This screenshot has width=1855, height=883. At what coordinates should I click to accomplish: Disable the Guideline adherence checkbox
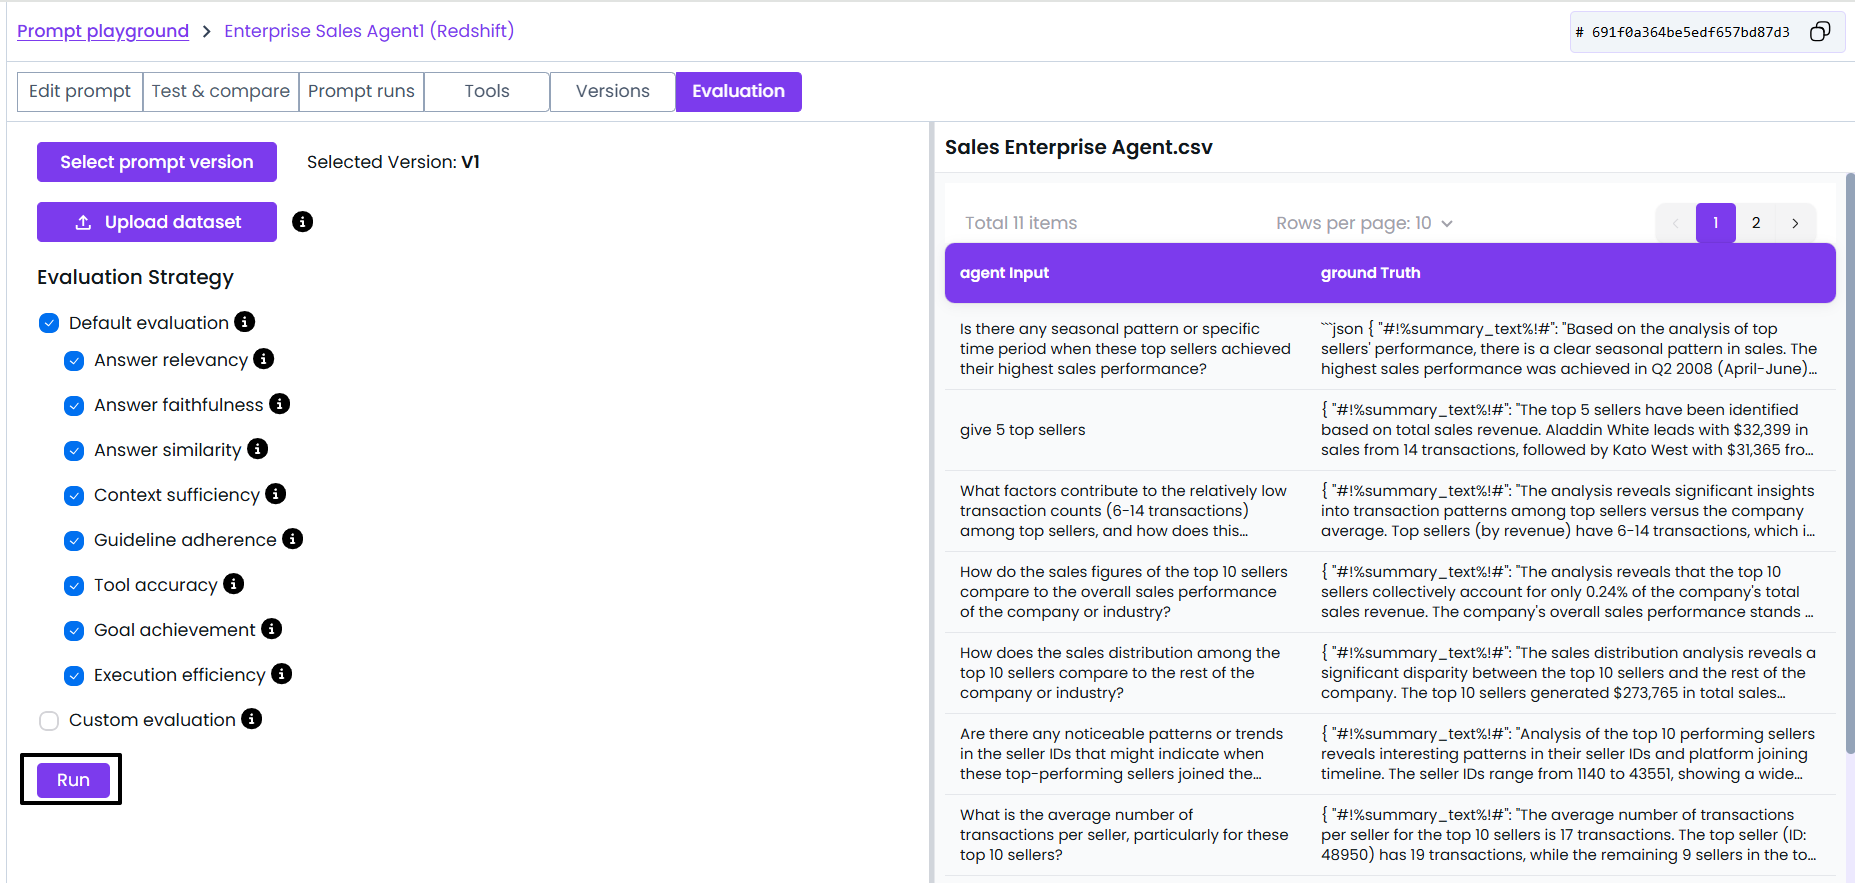point(74,541)
